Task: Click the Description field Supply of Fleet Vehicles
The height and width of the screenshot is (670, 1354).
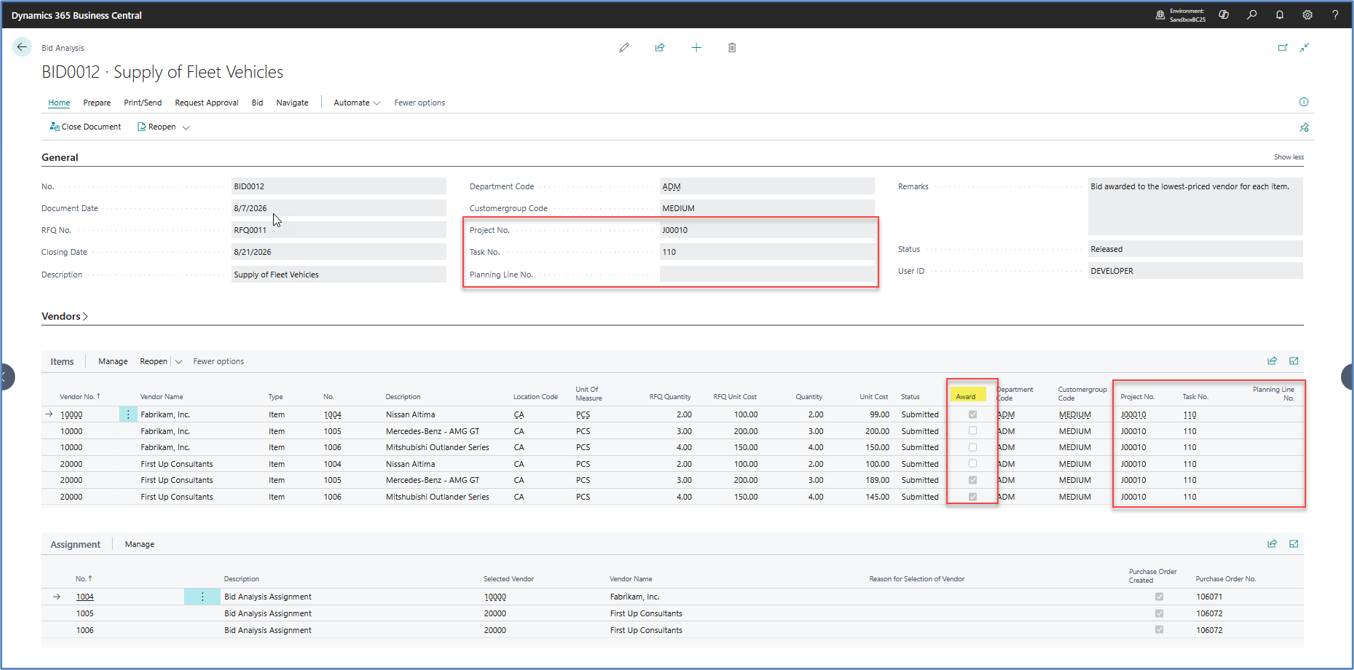Action: [339, 274]
